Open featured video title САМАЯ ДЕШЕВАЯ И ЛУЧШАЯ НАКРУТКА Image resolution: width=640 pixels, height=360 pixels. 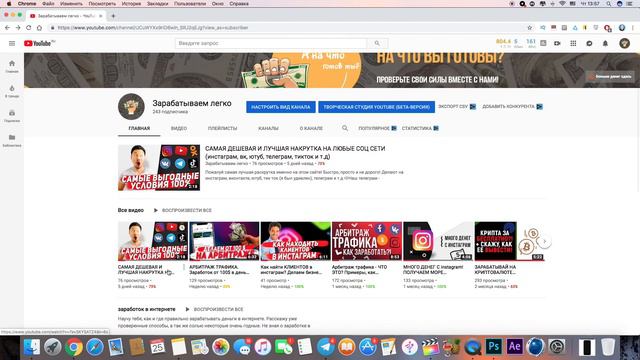click(295, 152)
